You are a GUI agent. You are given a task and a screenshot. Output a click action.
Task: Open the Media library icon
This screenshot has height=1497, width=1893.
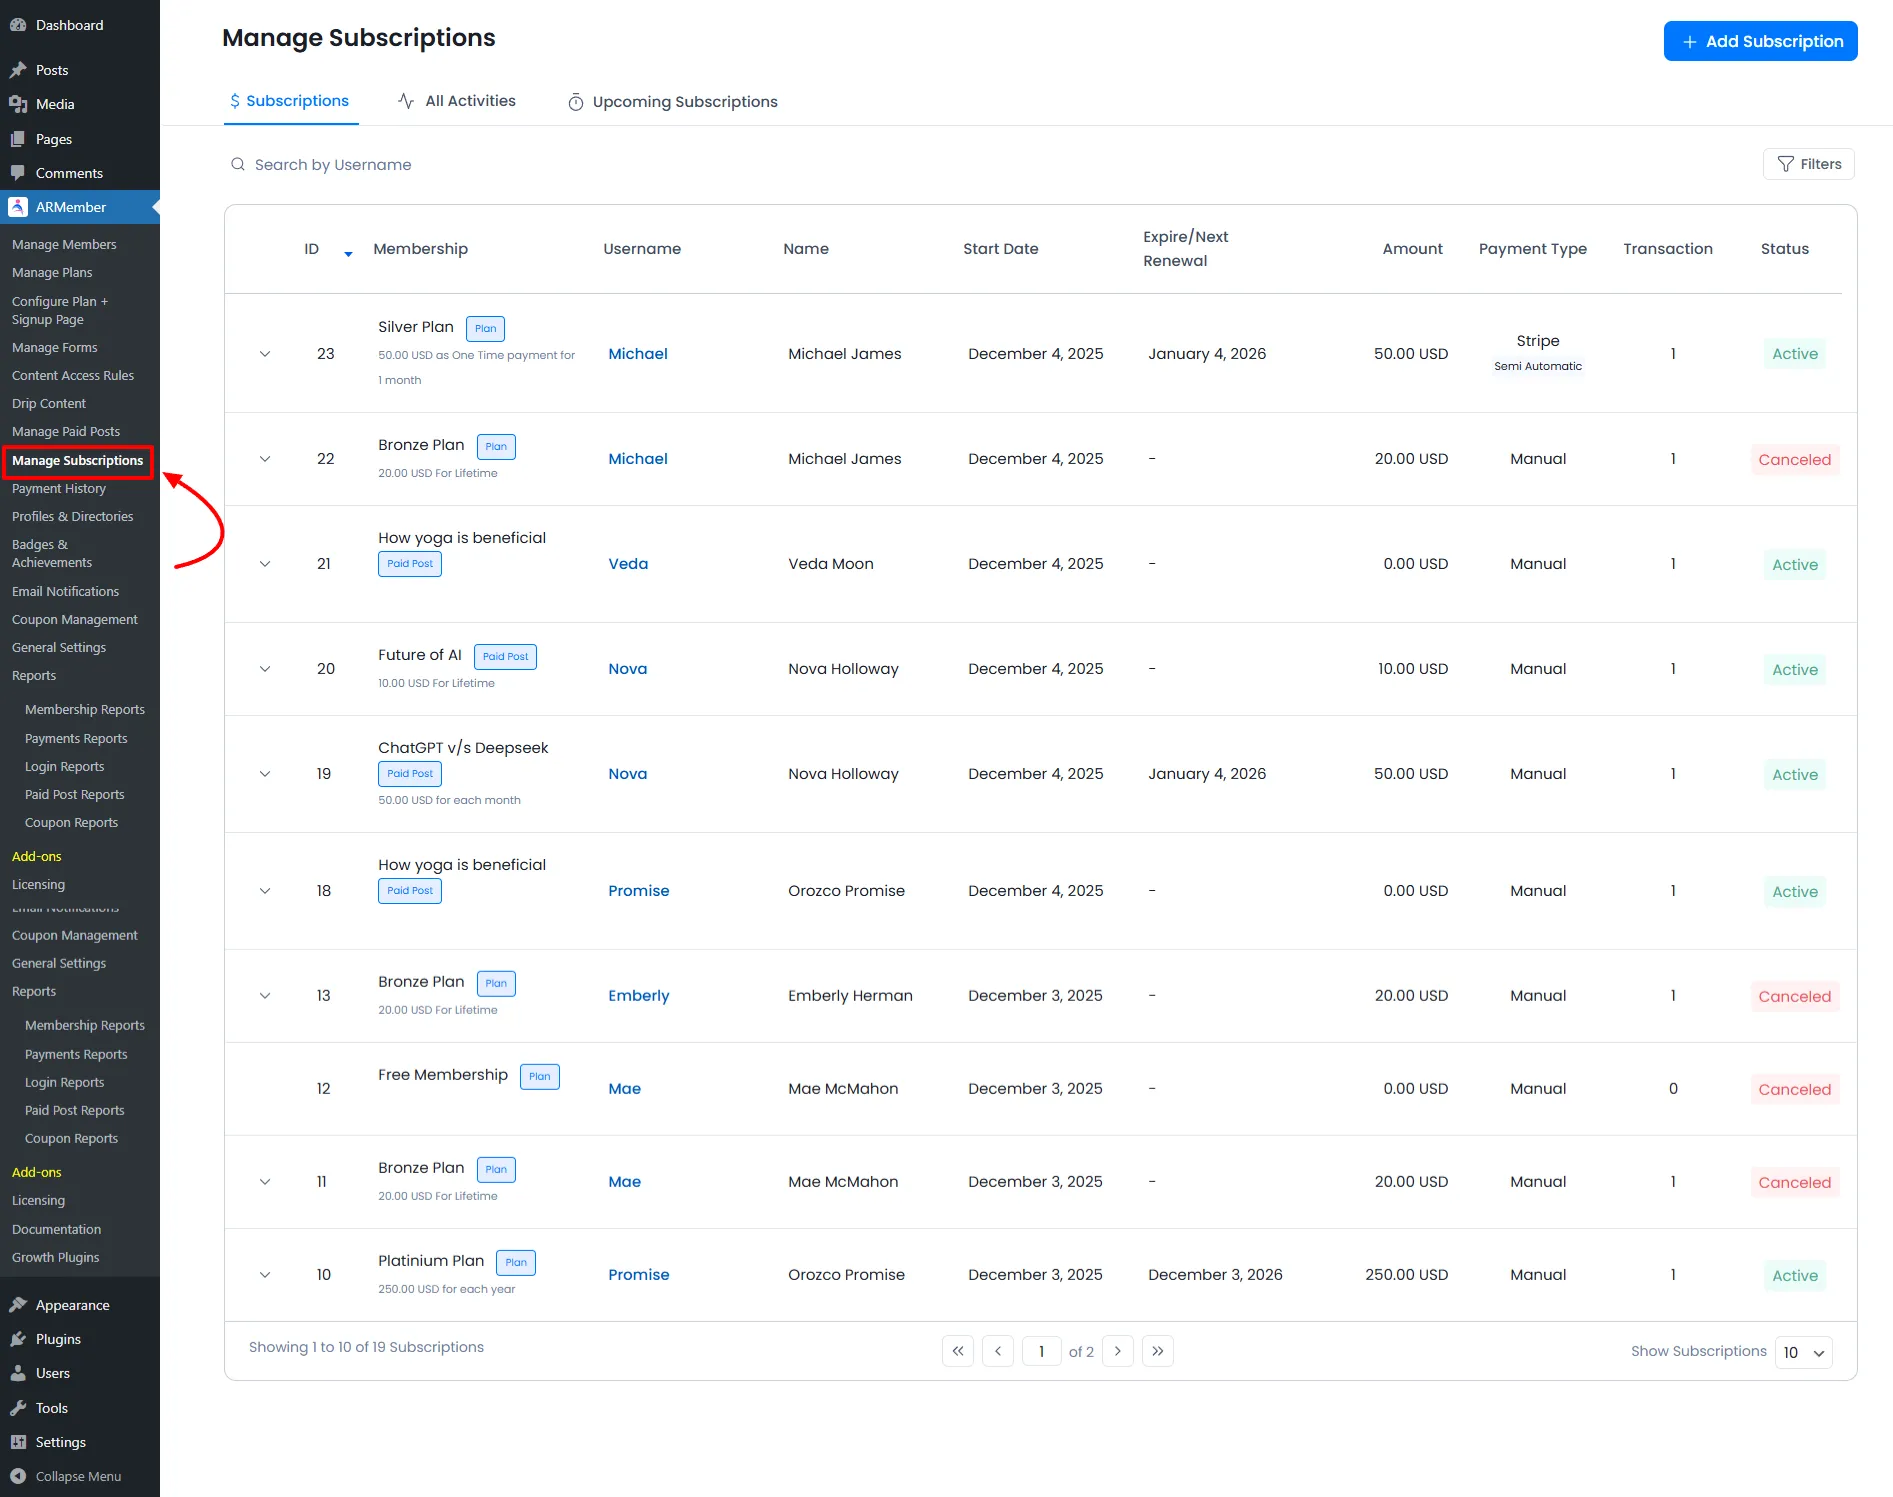[18, 104]
